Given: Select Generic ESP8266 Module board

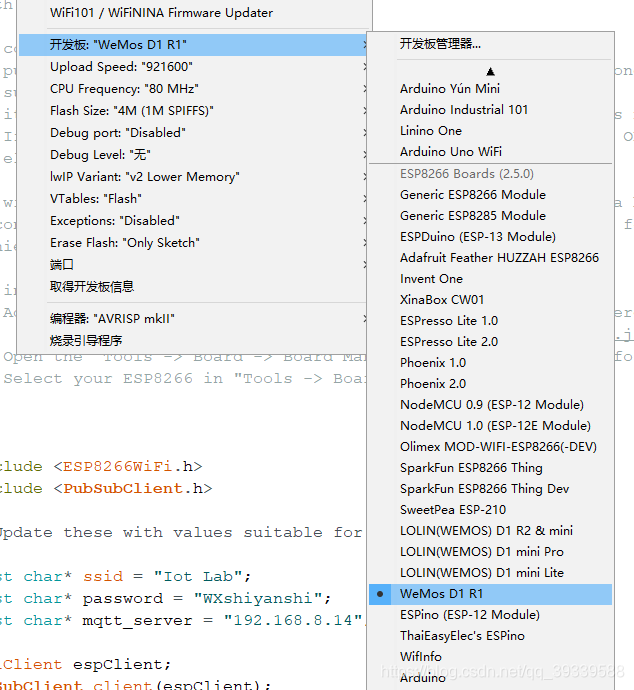Looking at the screenshot, I should (x=490, y=195).
